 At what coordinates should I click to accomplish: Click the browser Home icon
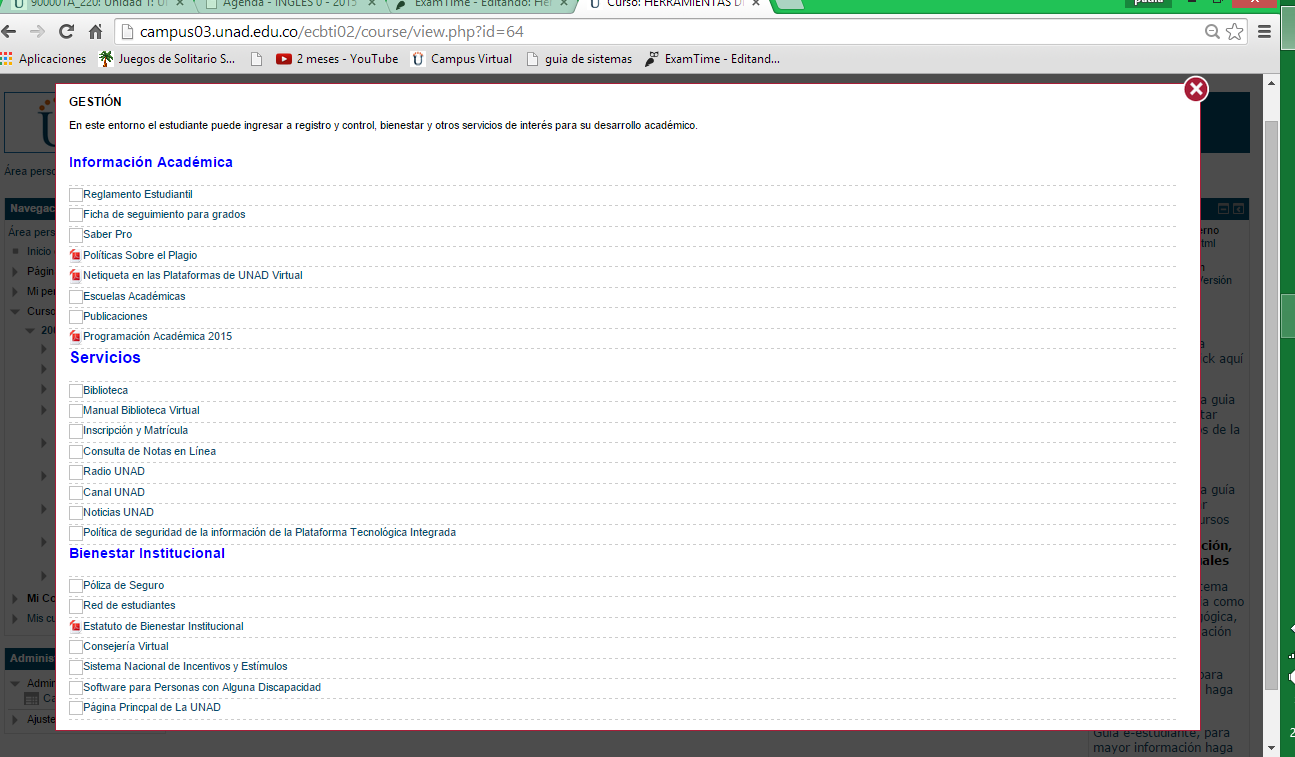95,32
